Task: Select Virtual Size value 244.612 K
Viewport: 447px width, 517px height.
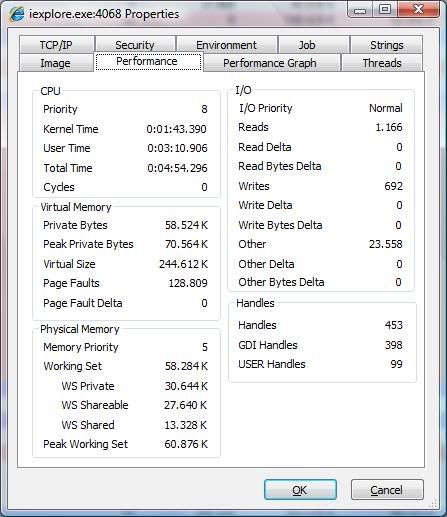Action: point(183,264)
